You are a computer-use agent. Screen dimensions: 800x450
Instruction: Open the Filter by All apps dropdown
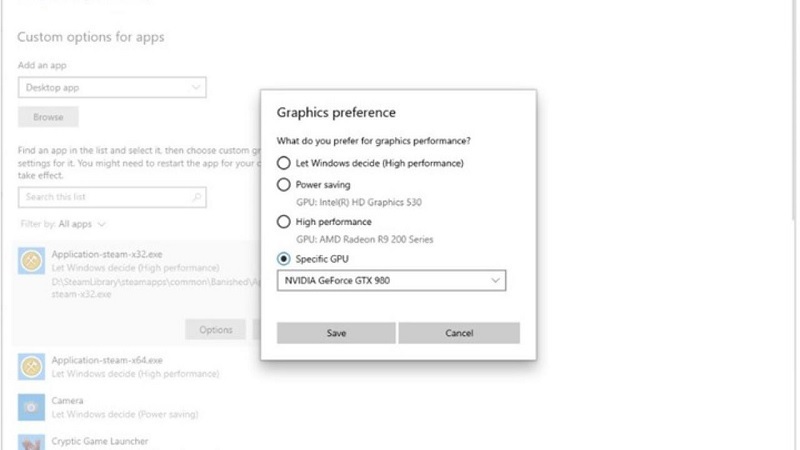point(82,224)
